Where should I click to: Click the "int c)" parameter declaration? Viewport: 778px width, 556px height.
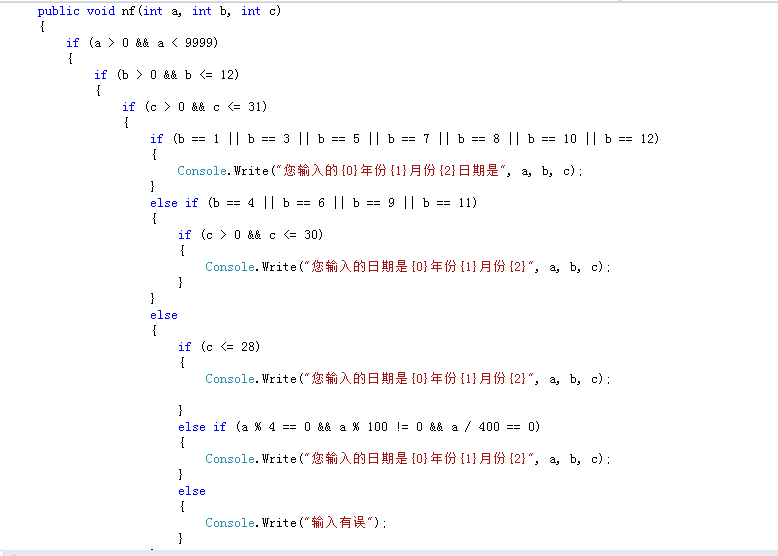click(261, 11)
